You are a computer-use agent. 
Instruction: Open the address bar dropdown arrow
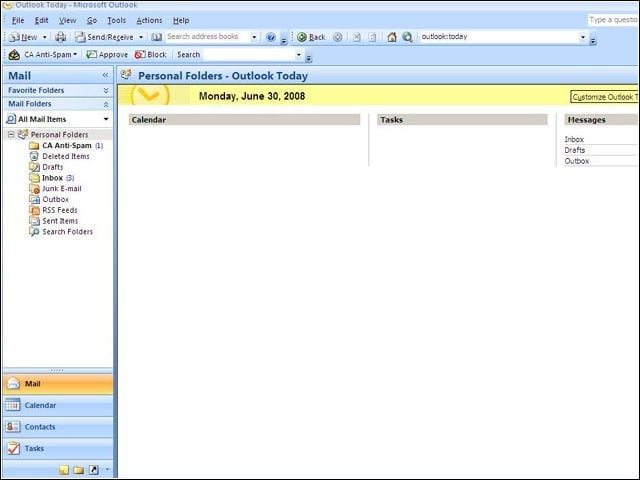pos(583,37)
